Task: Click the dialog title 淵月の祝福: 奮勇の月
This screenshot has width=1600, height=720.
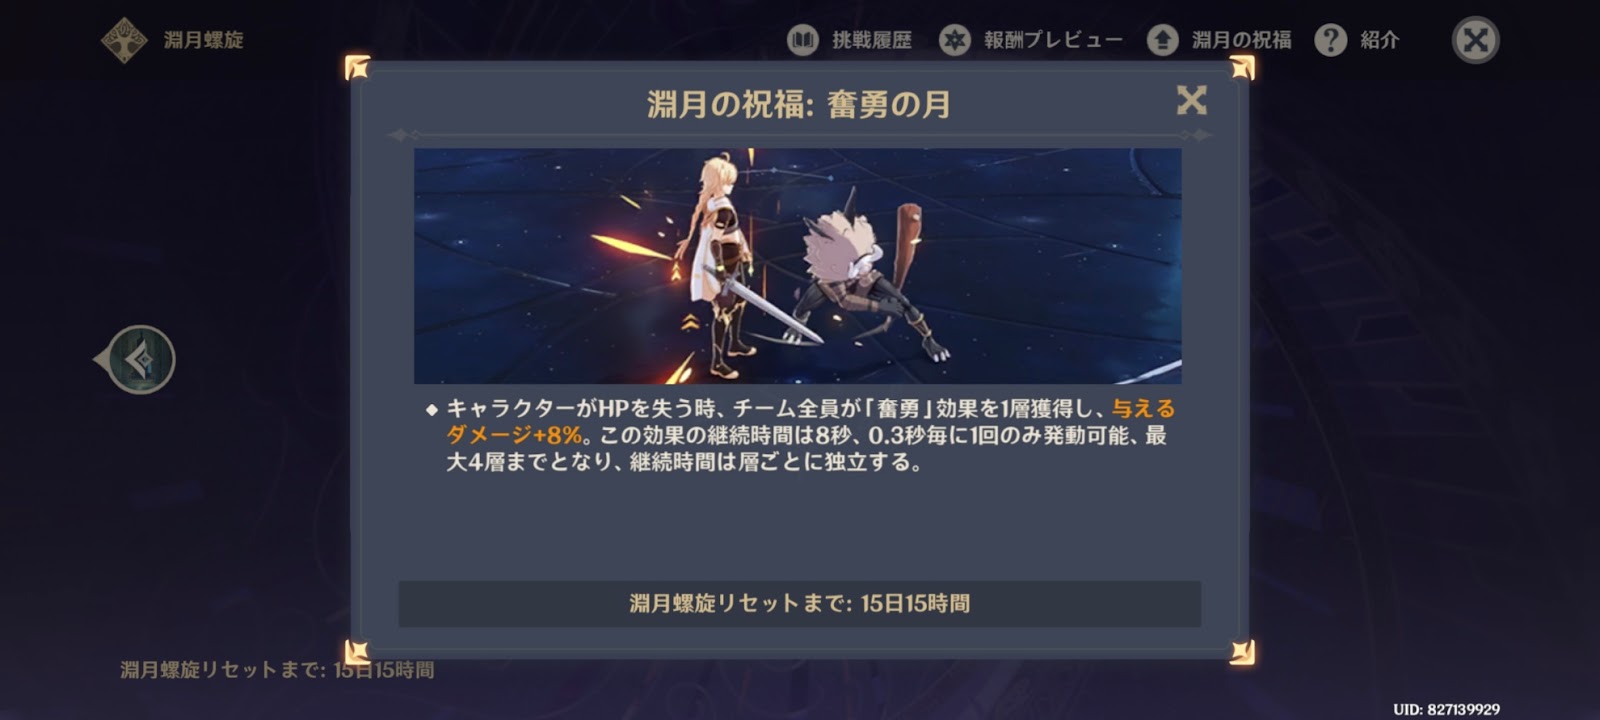Action: (x=798, y=104)
